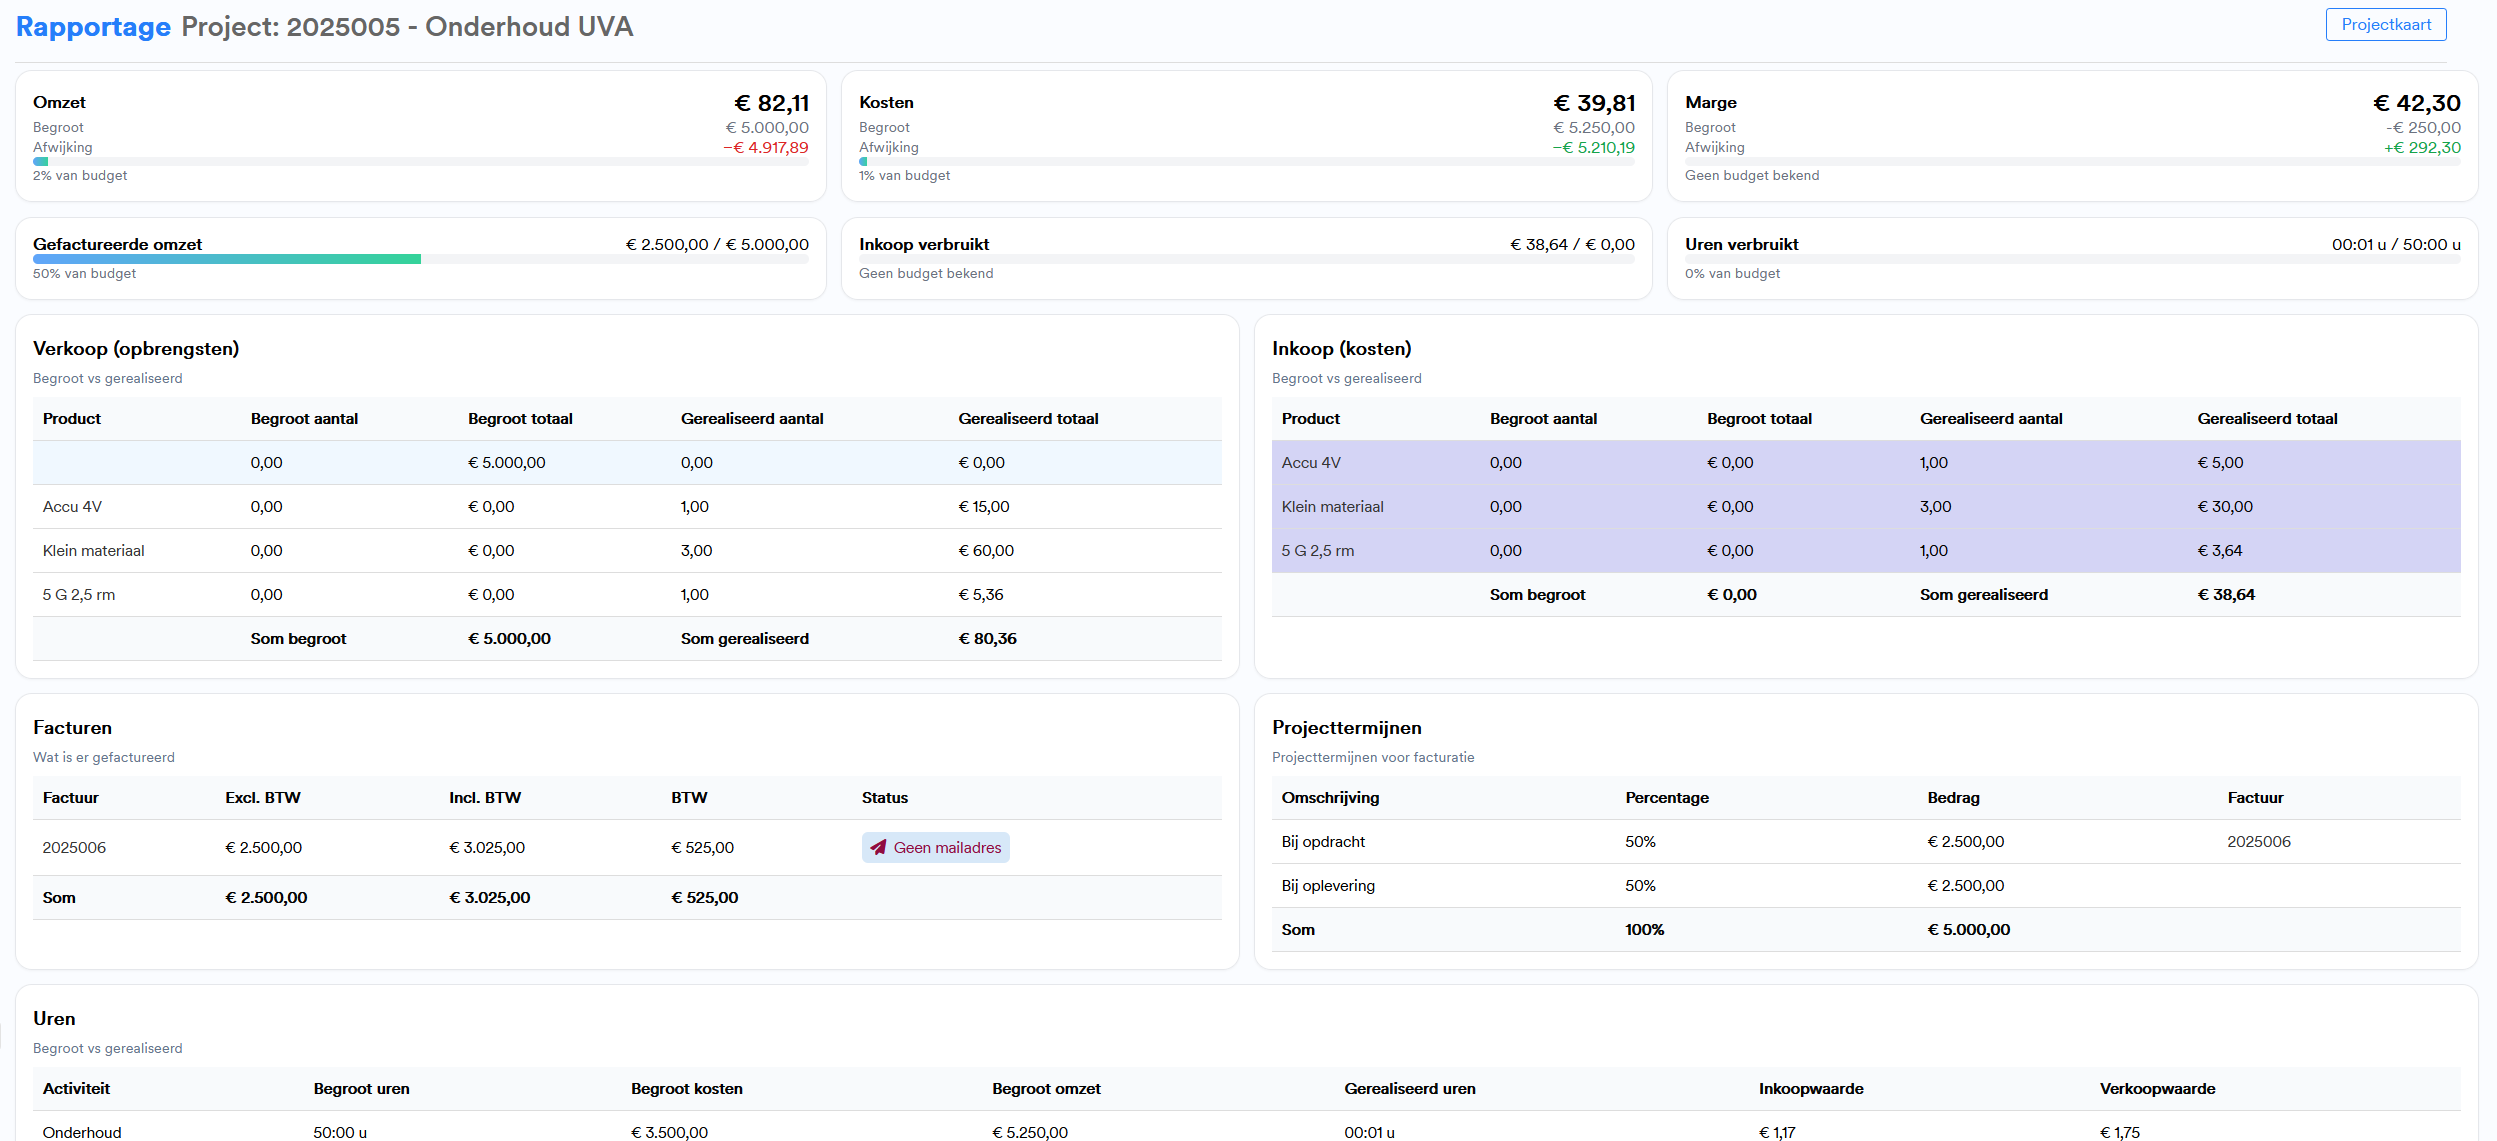Image resolution: width=2497 pixels, height=1141 pixels.
Task: Select the Klein materiaal row in Inkoop
Action: point(1332,507)
